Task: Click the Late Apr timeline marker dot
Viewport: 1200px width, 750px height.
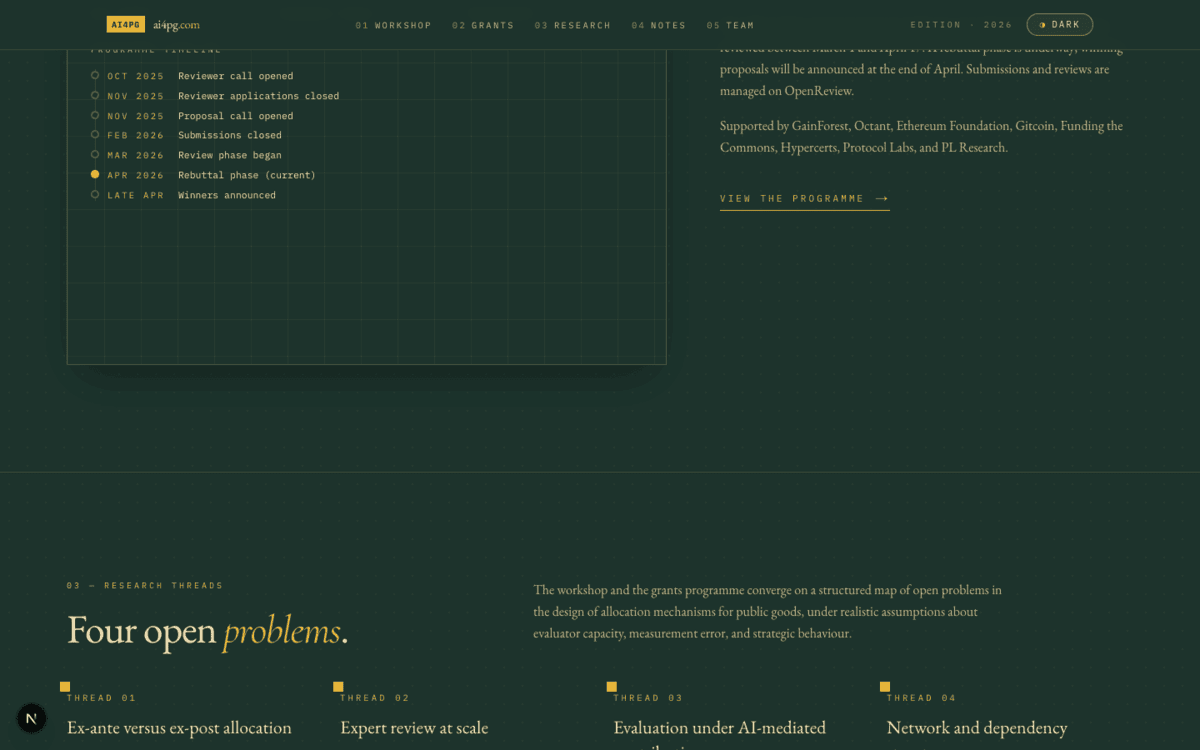Action: 95,194
